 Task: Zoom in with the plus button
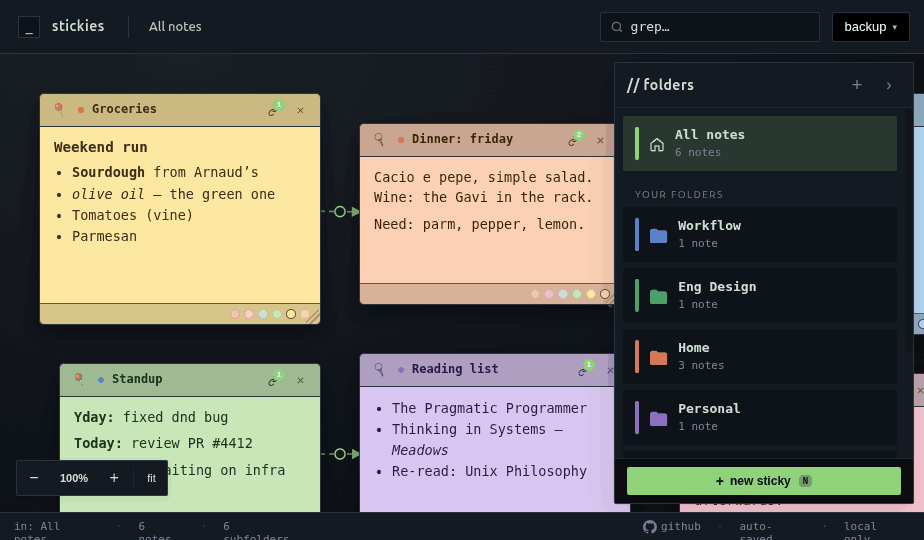coord(114,478)
